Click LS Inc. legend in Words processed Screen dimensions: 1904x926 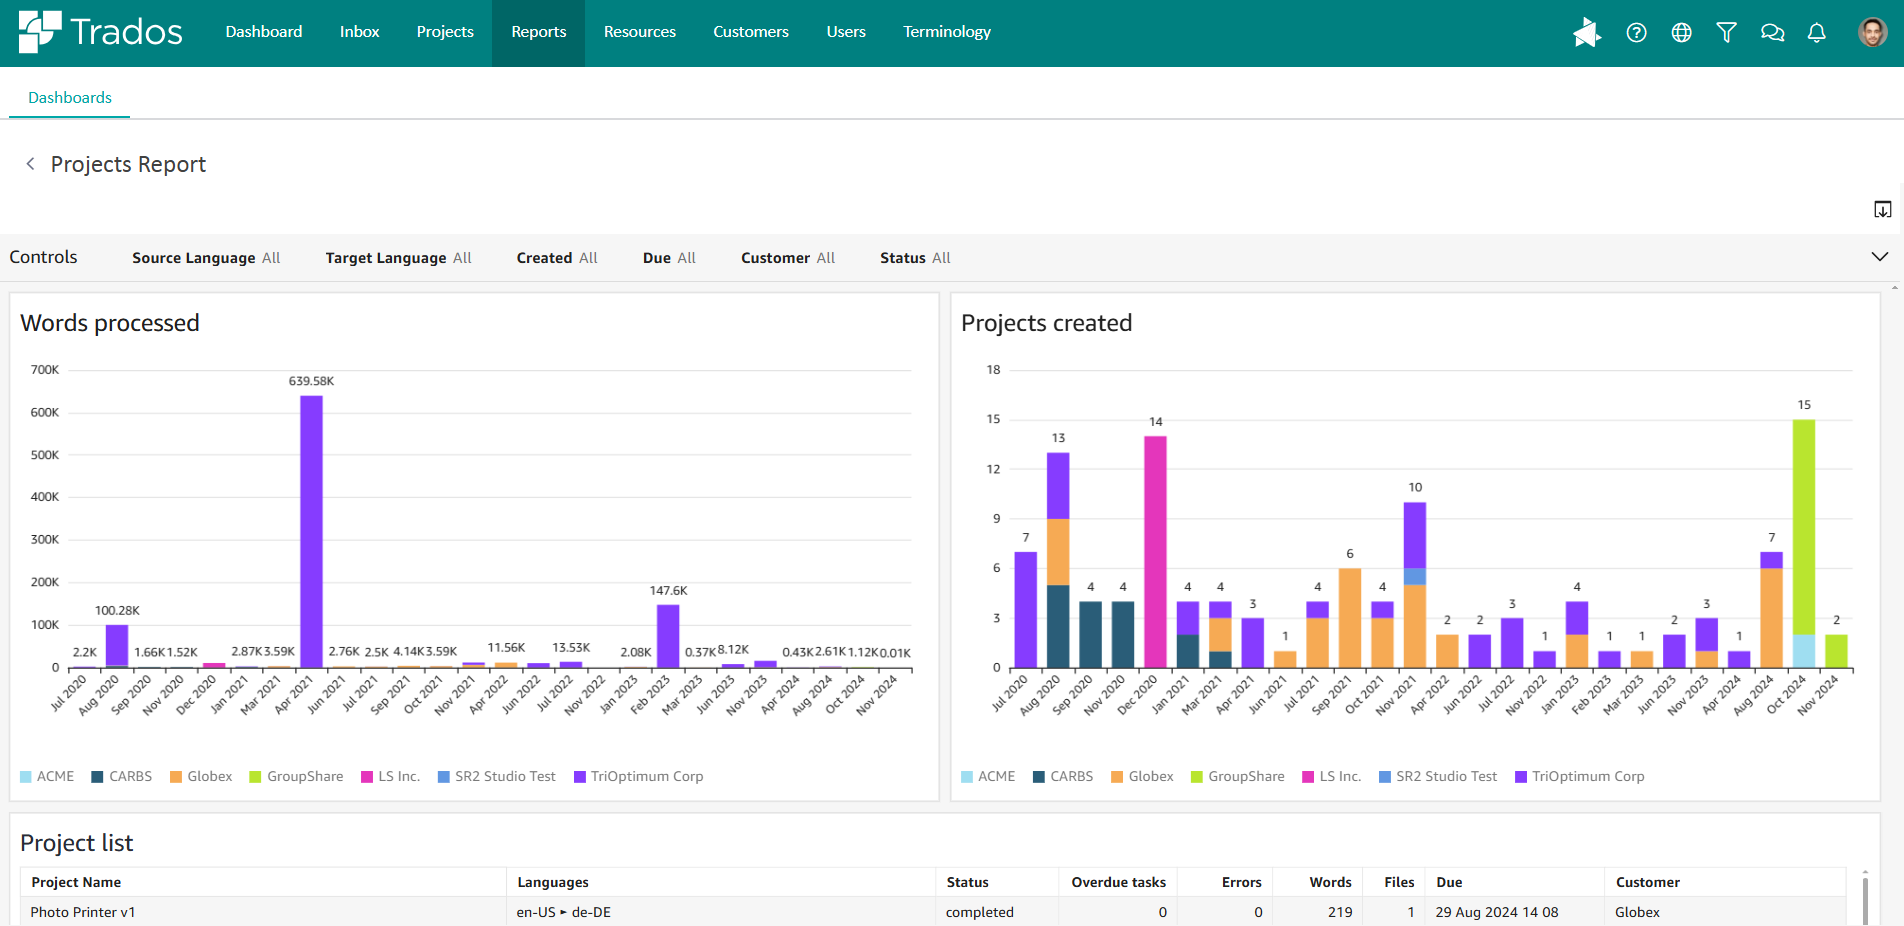click(390, 777)
